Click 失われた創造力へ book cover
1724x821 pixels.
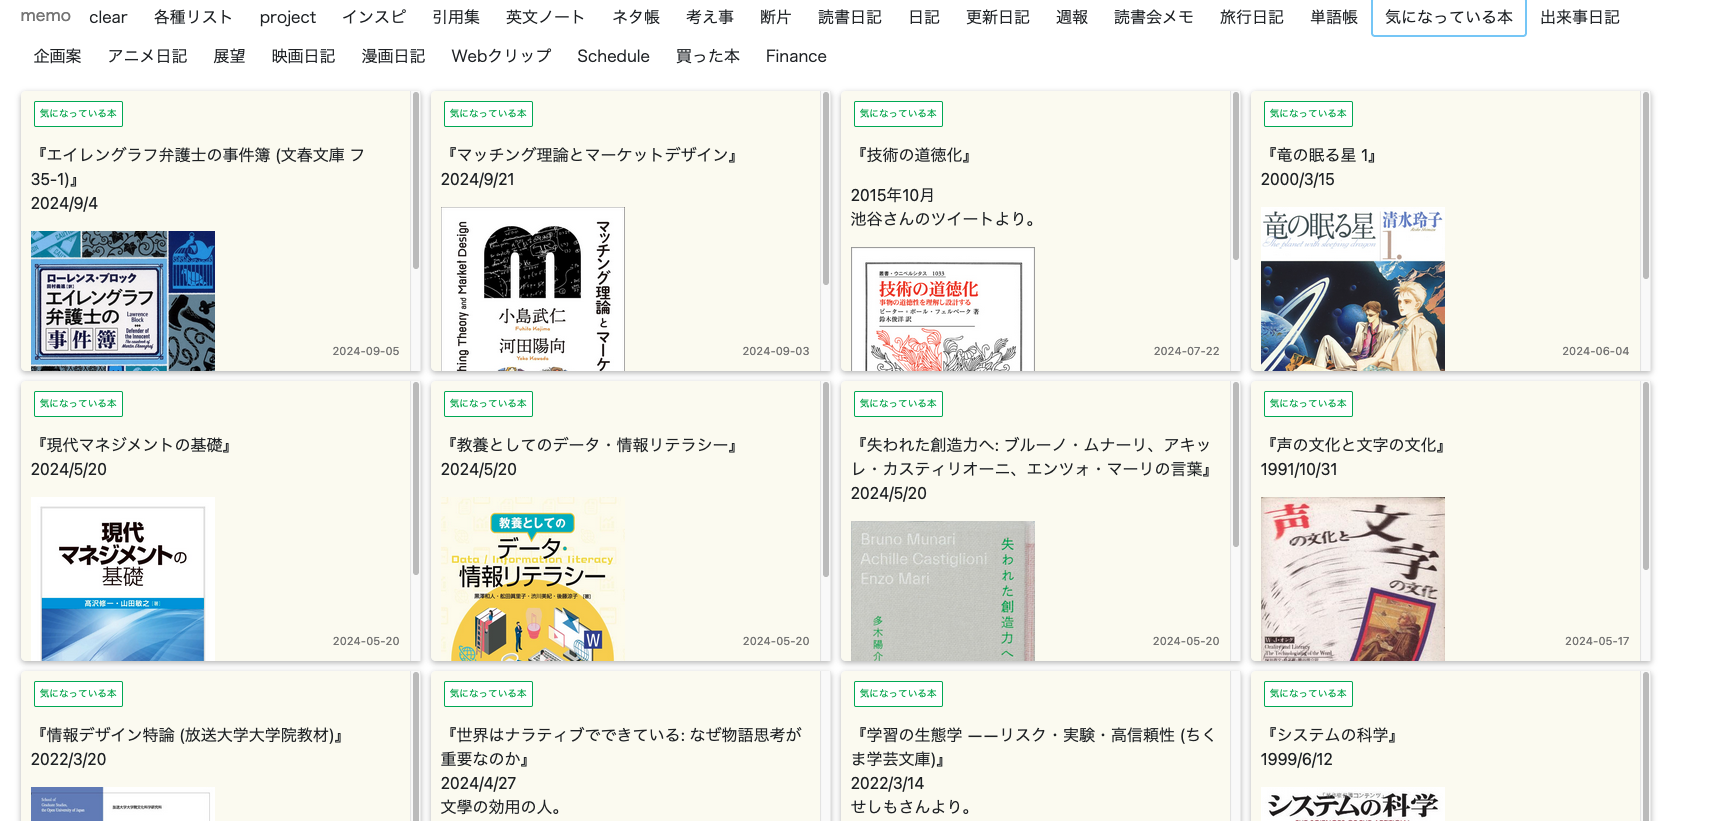point(943,591)
